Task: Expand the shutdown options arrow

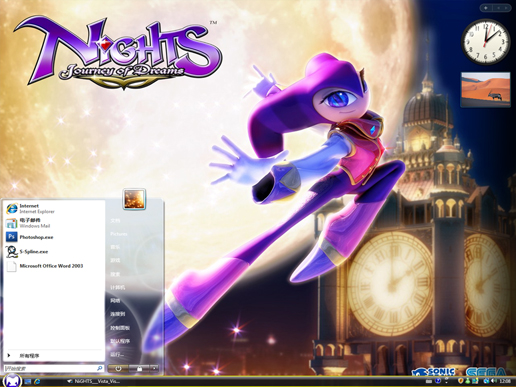Action: tap(154, 369)
